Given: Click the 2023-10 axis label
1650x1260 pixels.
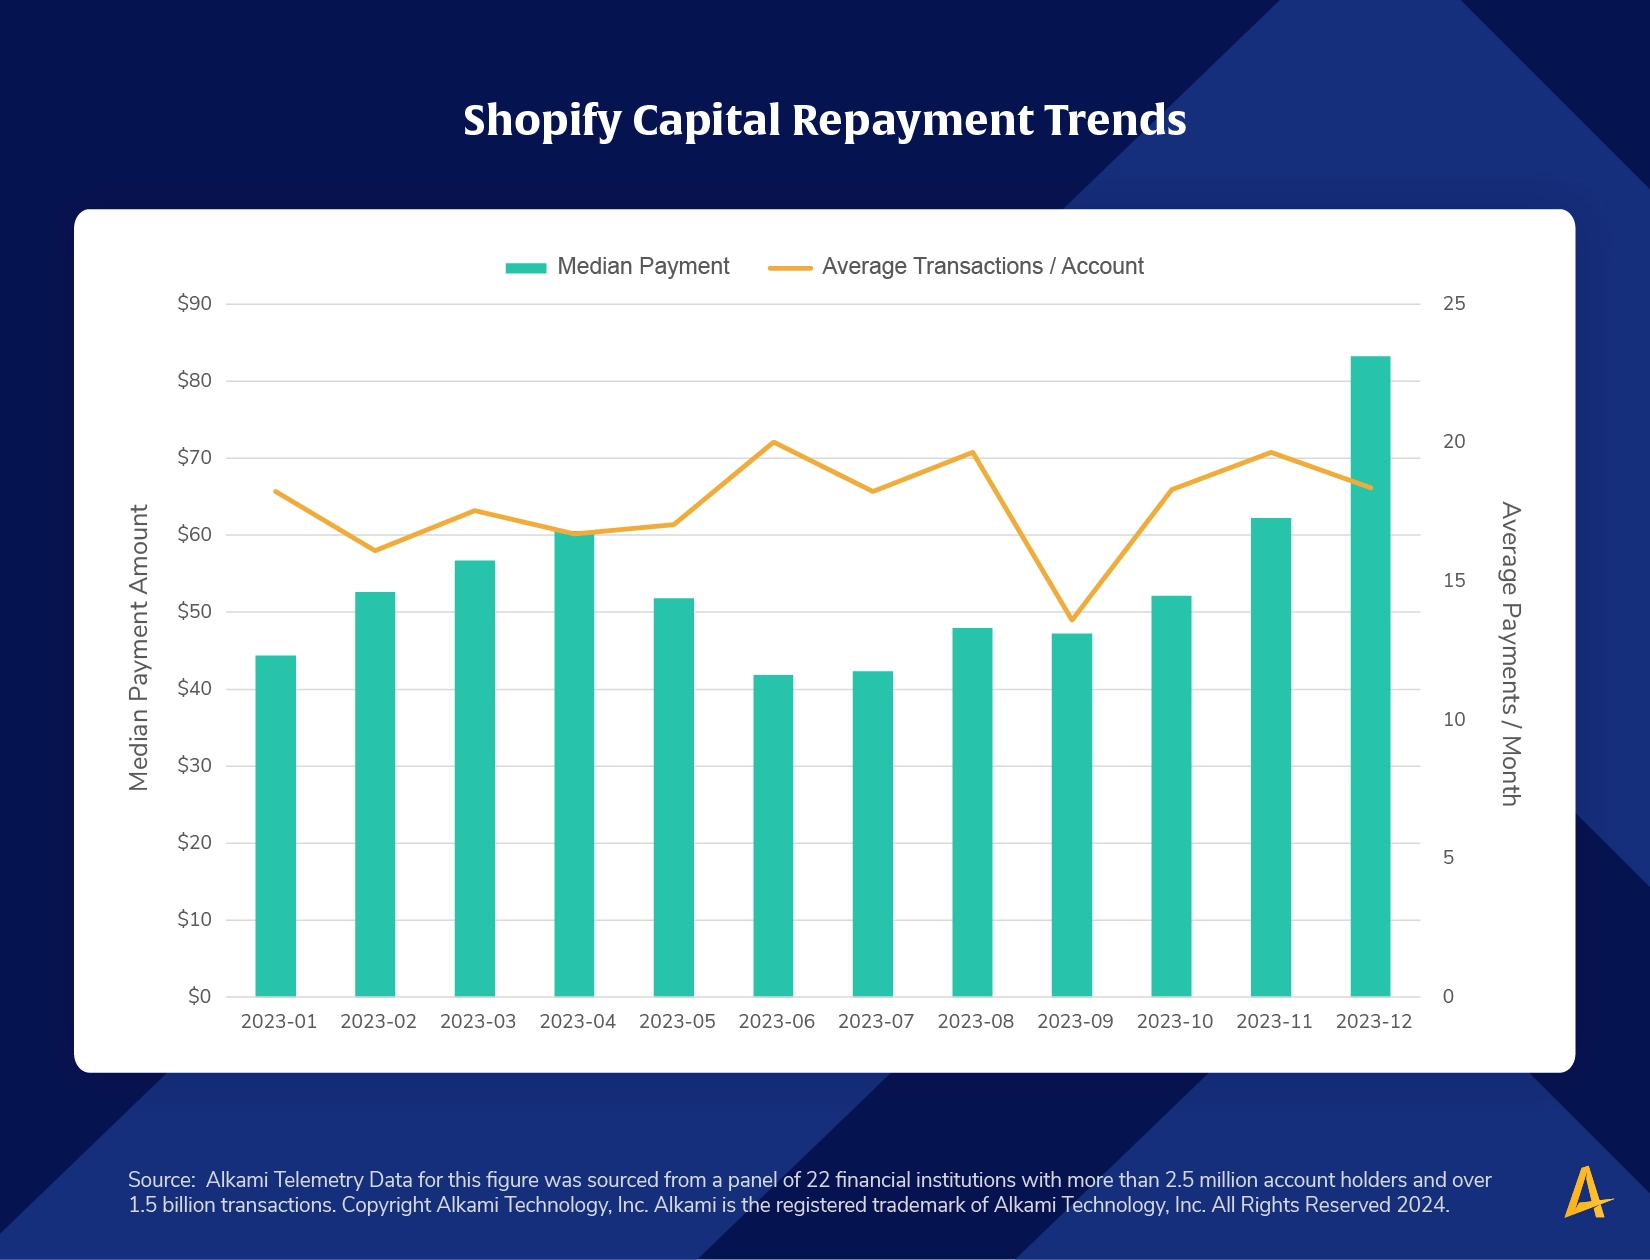Looking at the screenshot, I should click(x=1175, y=1022).
